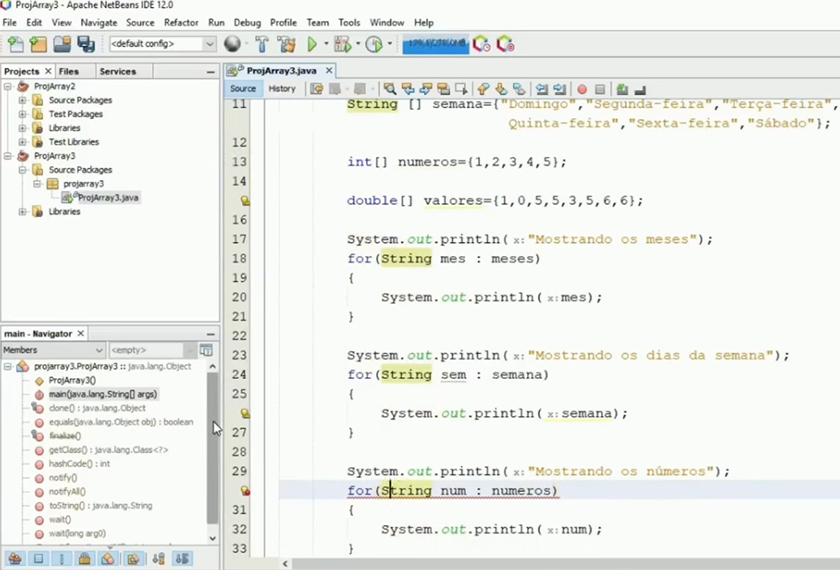This screenshot has height=570, width=840.
Task: Open the Members dropdown in Navigator
Action: [53, 350]
